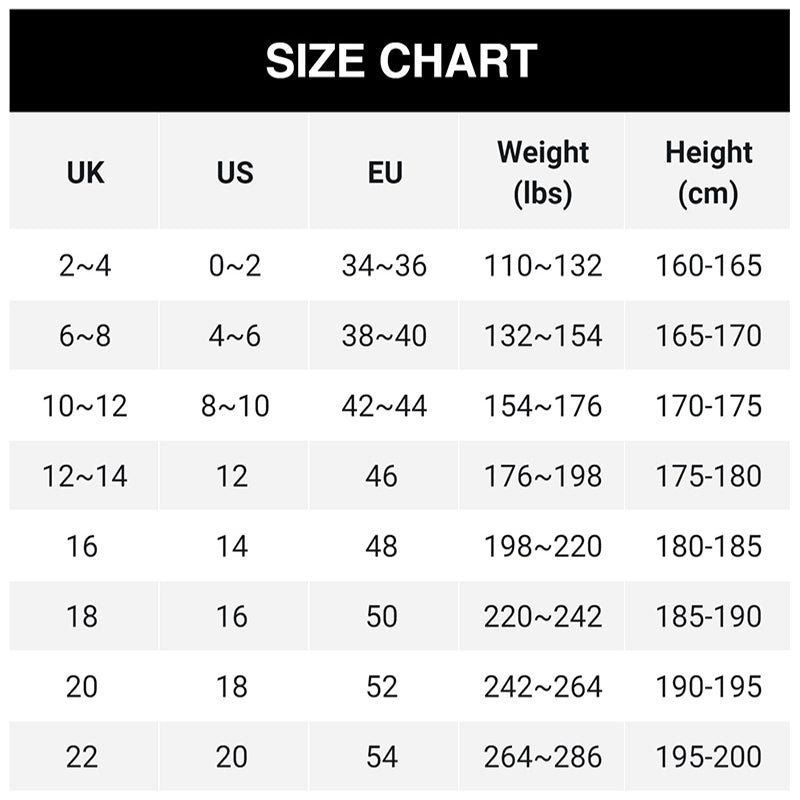Click UK size 6~8 cell
Screen dimensions: 800x800
click(85, 336)
